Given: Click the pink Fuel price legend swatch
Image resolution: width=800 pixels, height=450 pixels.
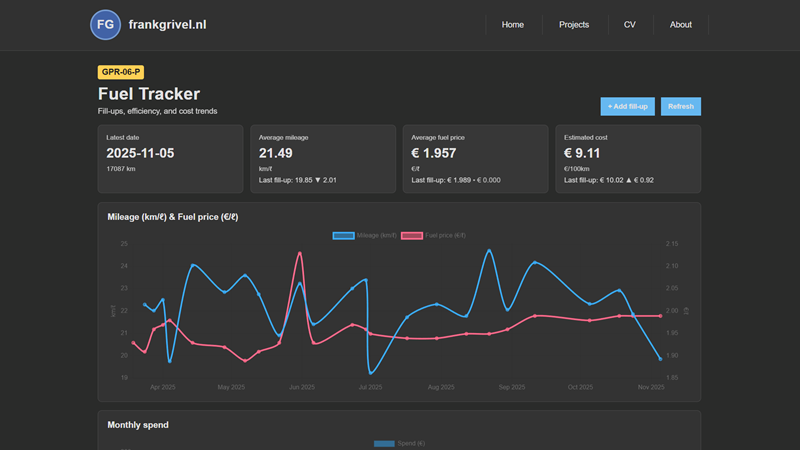Looking at the screenshot, I should point(412,235).
